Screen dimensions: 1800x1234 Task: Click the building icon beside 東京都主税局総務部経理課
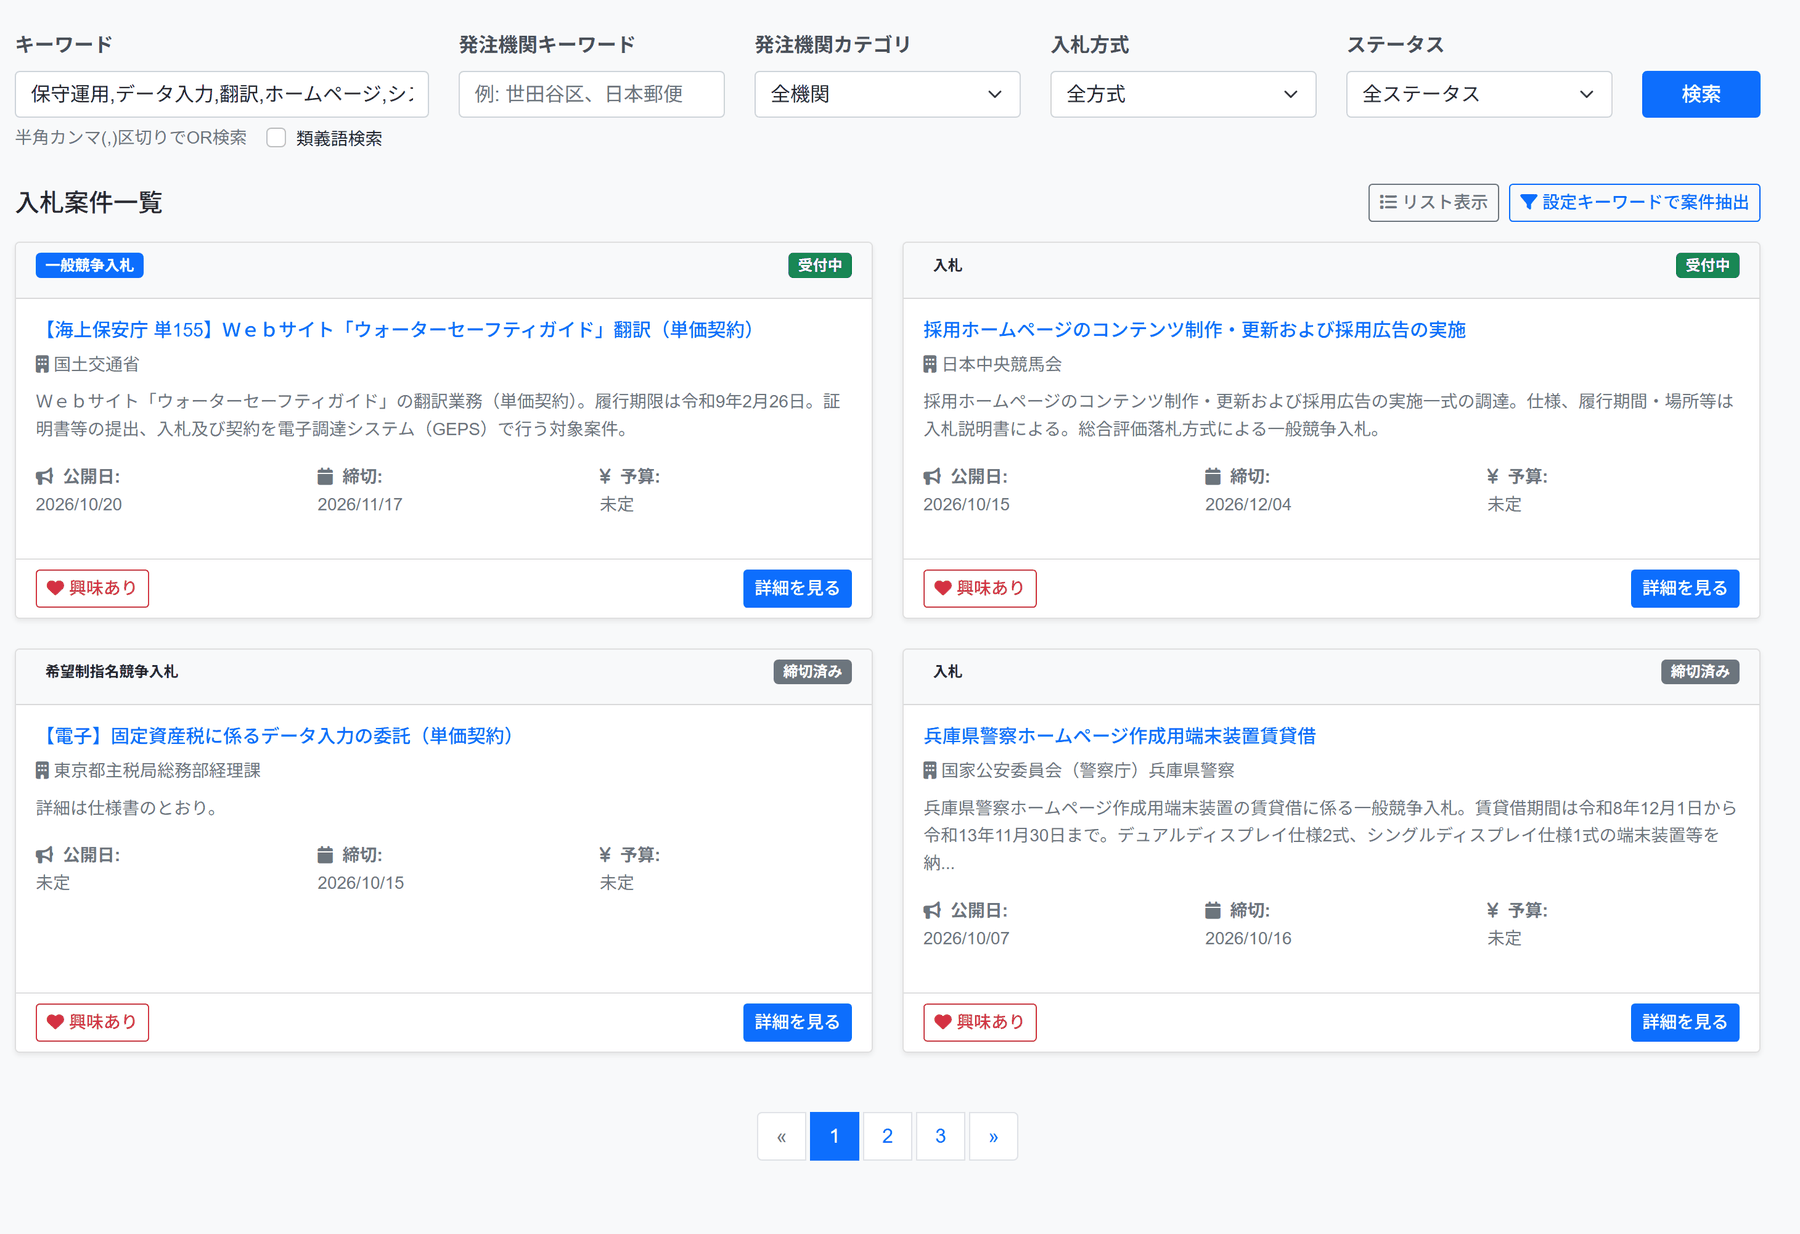[x=42, y=770]
